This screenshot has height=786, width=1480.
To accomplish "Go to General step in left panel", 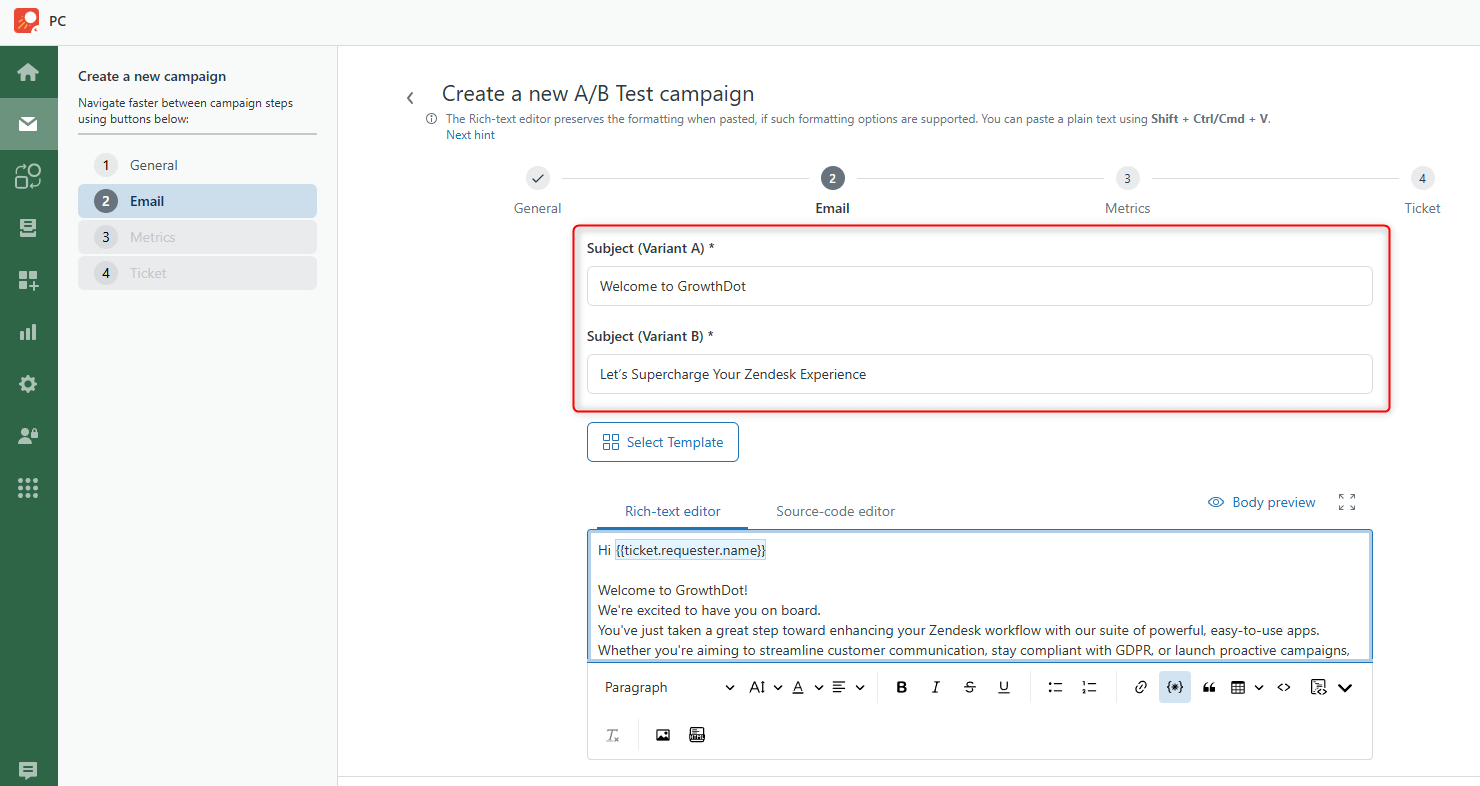I will tap(197, 165).
